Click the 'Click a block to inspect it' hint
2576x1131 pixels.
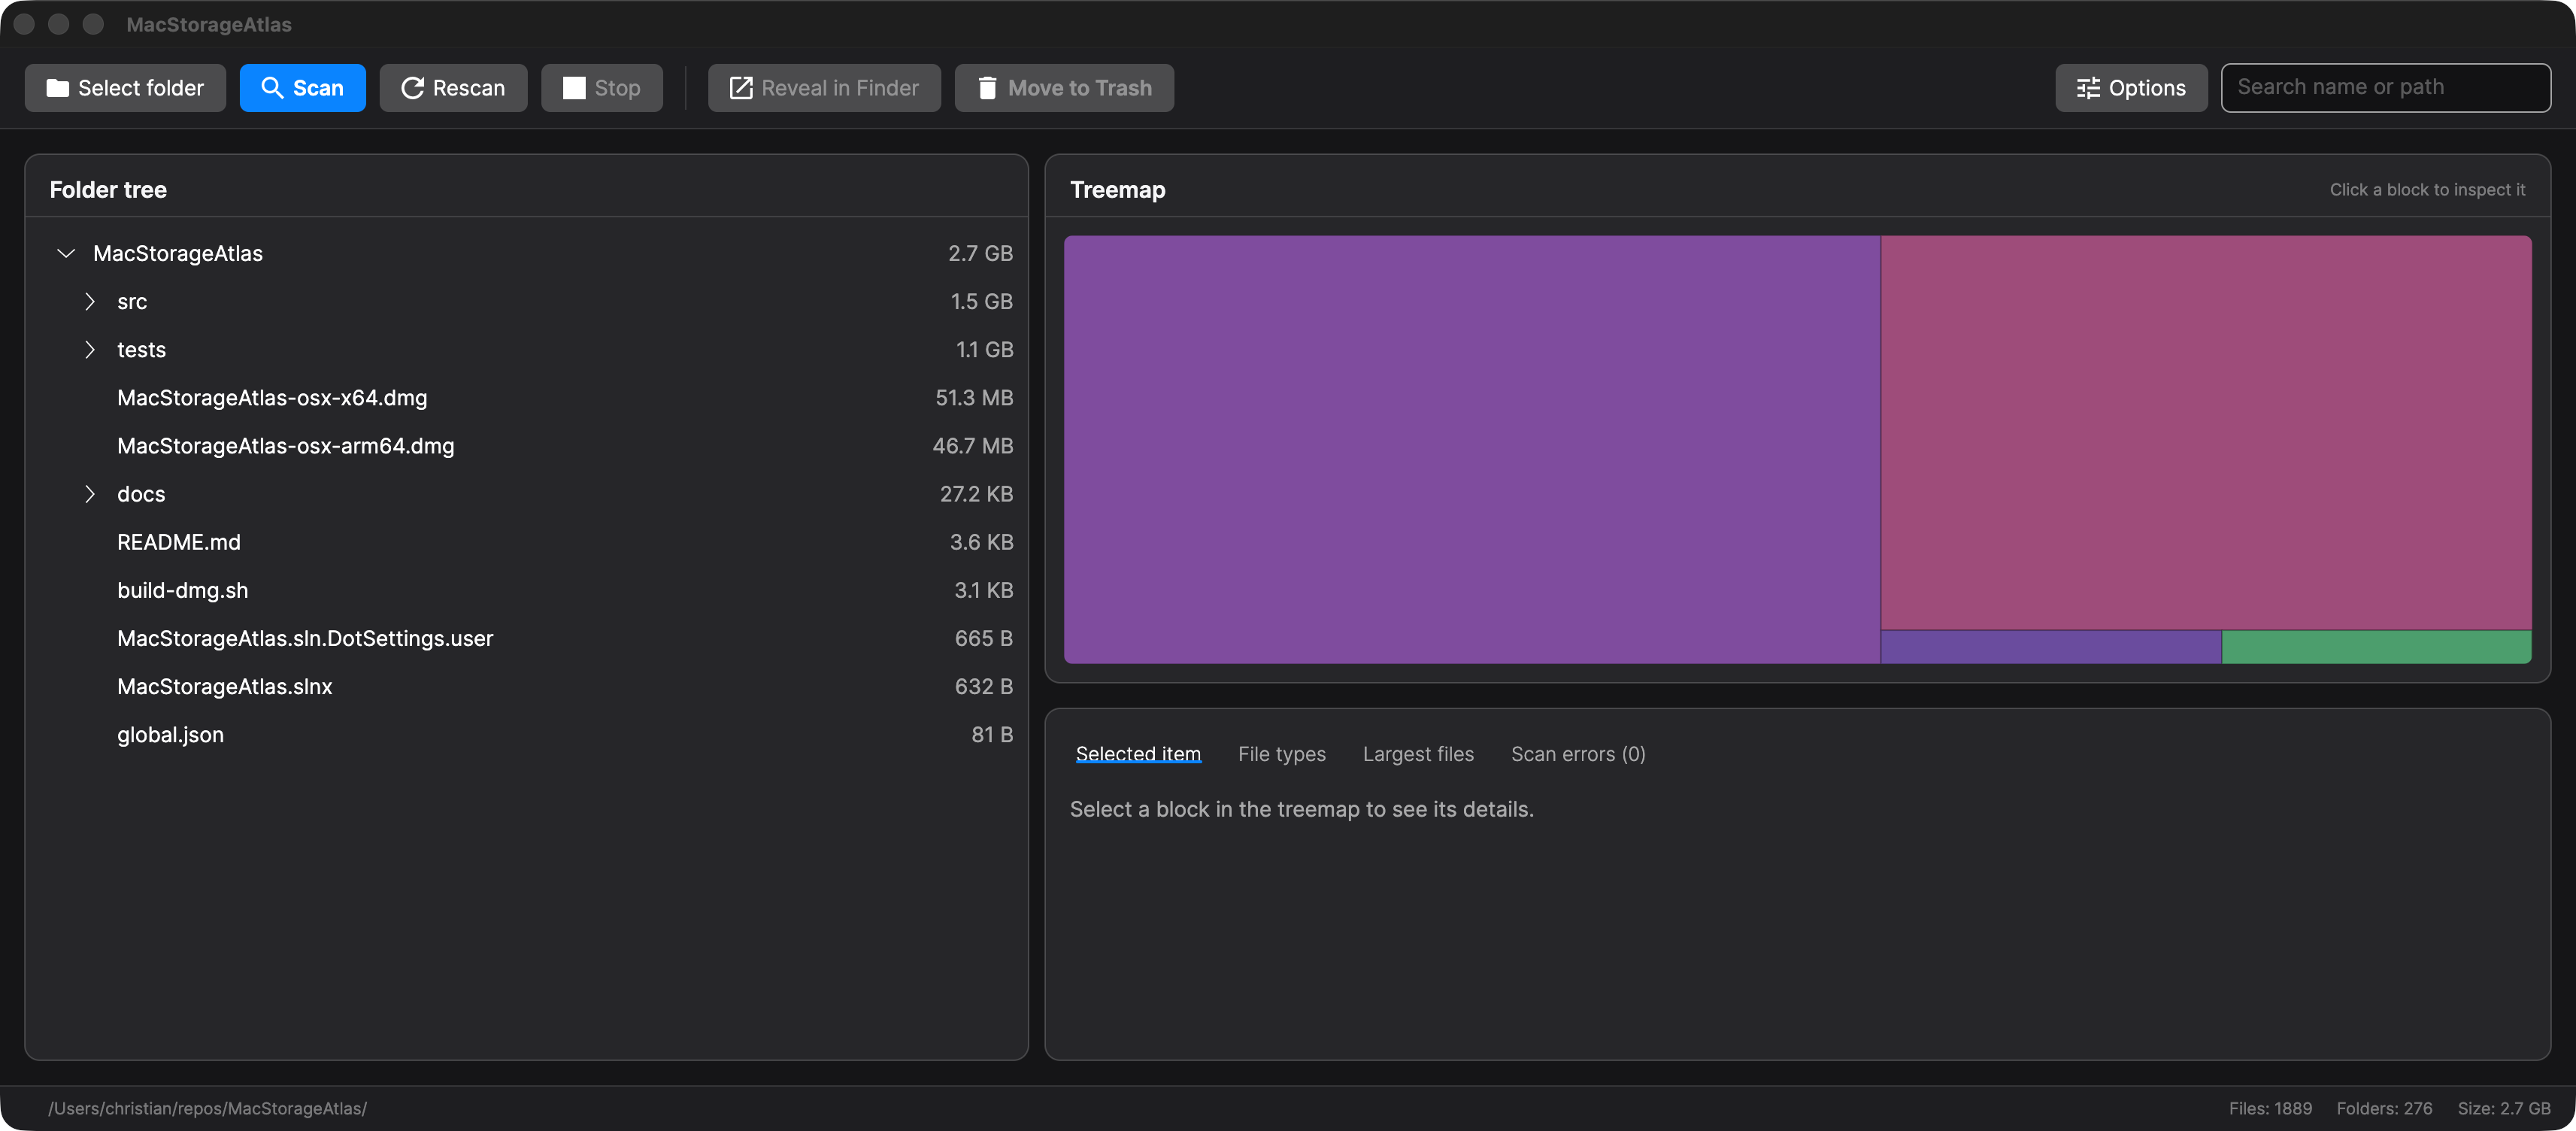point(2427,189)
